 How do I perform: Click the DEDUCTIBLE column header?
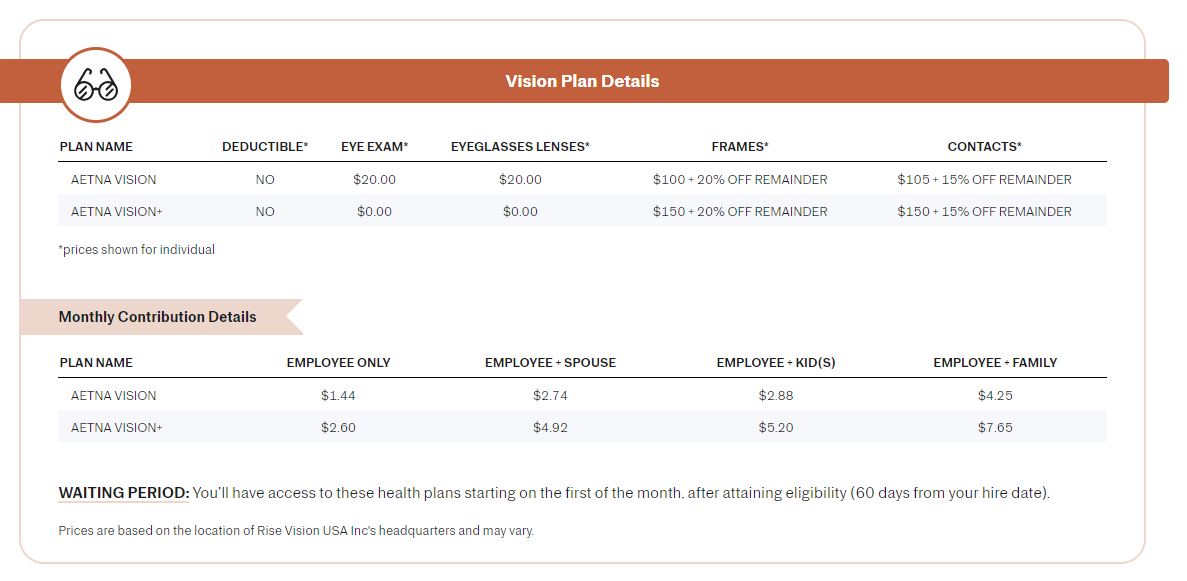point(265,147)
